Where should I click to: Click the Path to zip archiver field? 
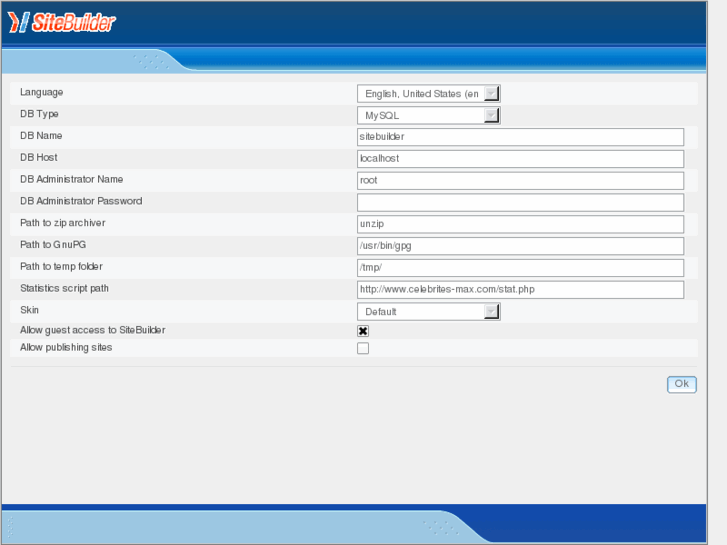[x=520, y=224]
